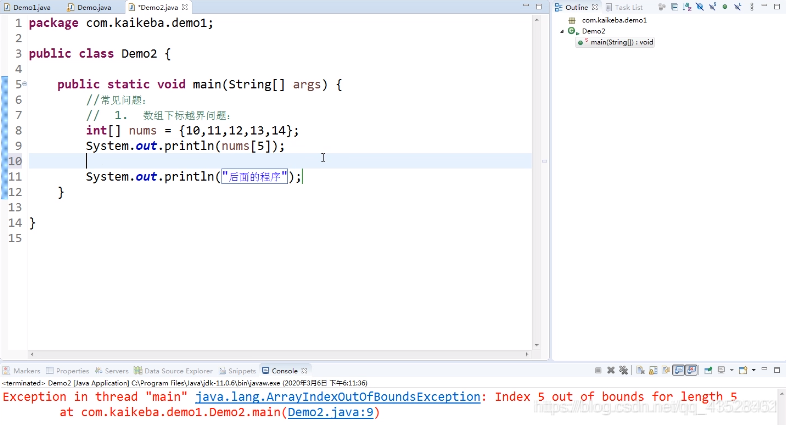Click the int[] nums declaration line 8

click(x=192, y=130)
